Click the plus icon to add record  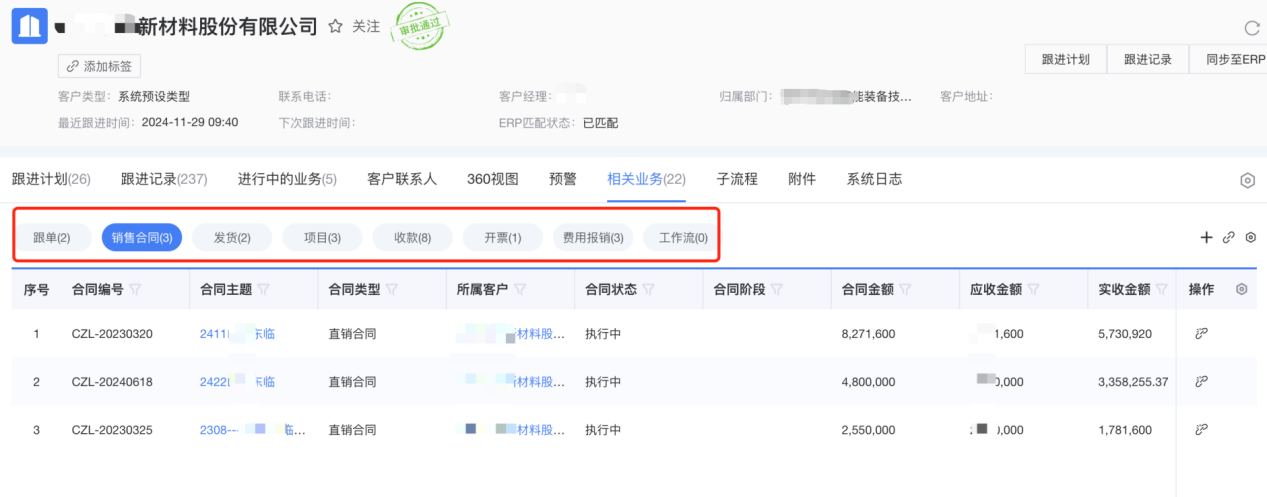pyautogui.click(x=1206, y=237)
